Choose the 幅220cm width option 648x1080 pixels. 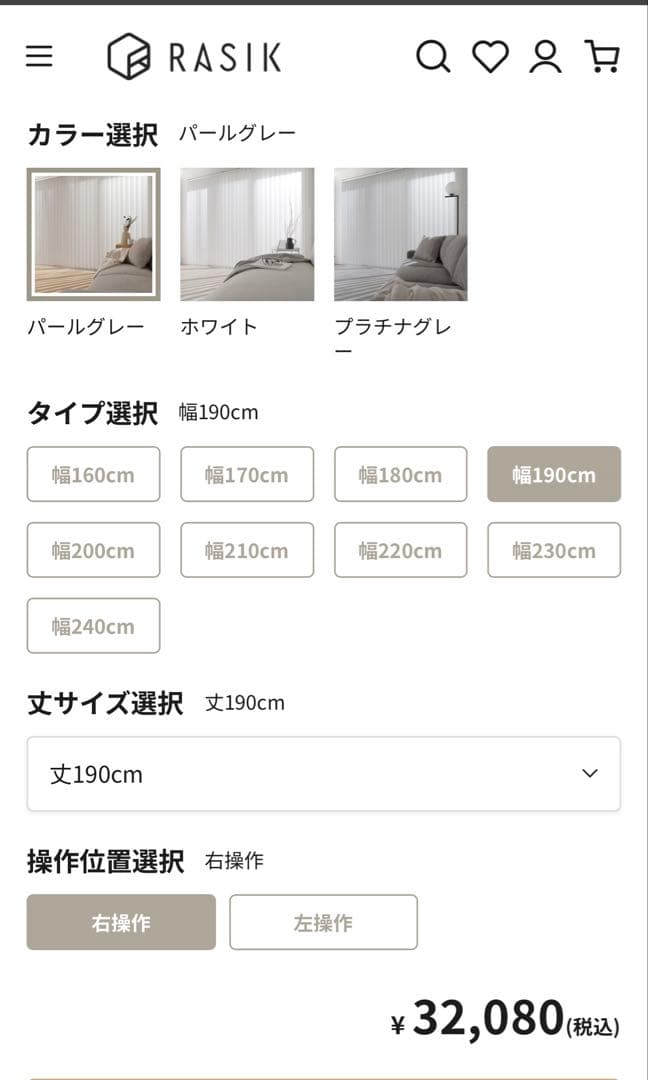coord(400,550)
